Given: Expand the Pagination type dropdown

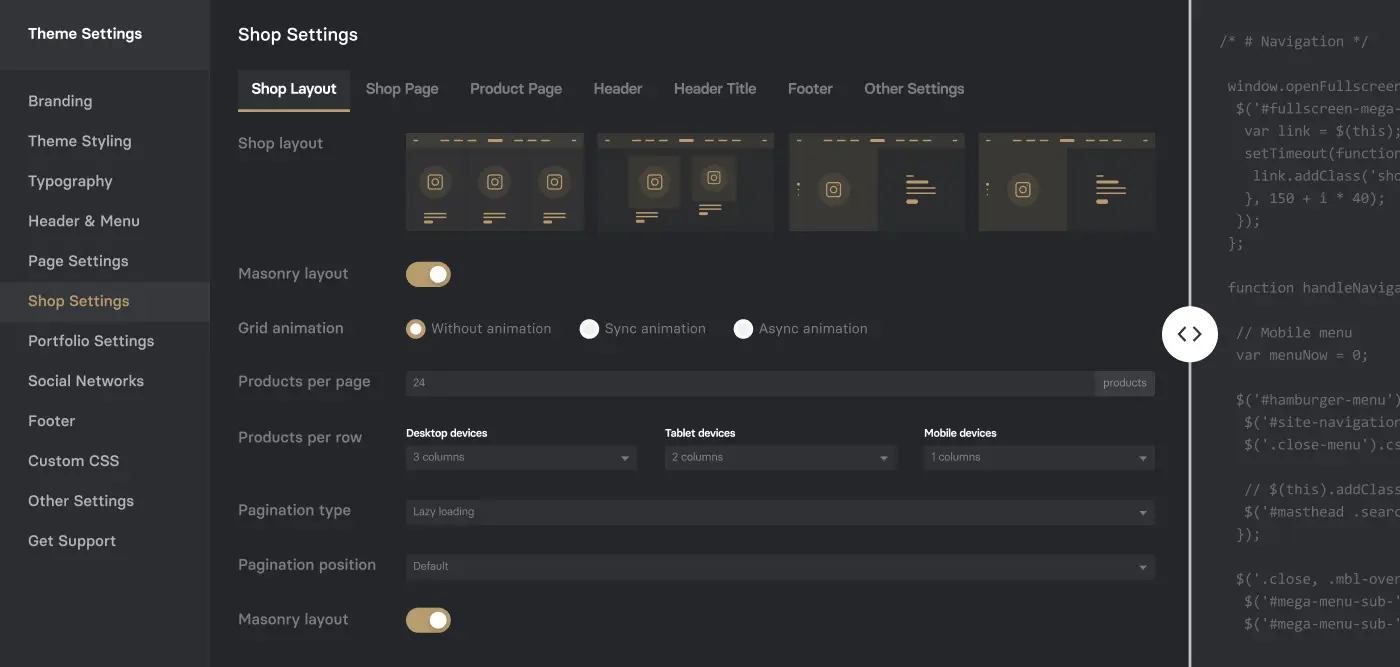Looking at the screenshot, I should [779, 512].
